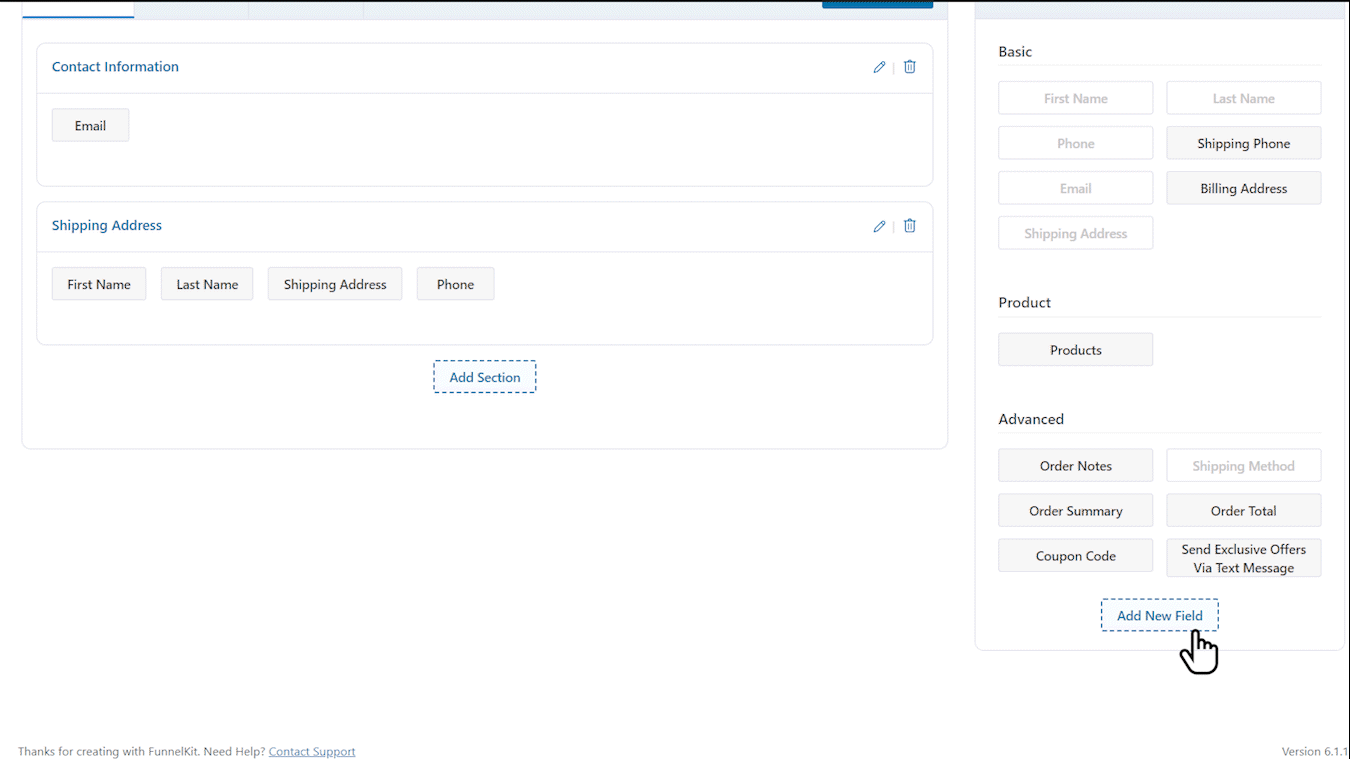Click the greyed Phone basic field
The width and height of the screenshot is (1350, 759).
pos(1076,143)
